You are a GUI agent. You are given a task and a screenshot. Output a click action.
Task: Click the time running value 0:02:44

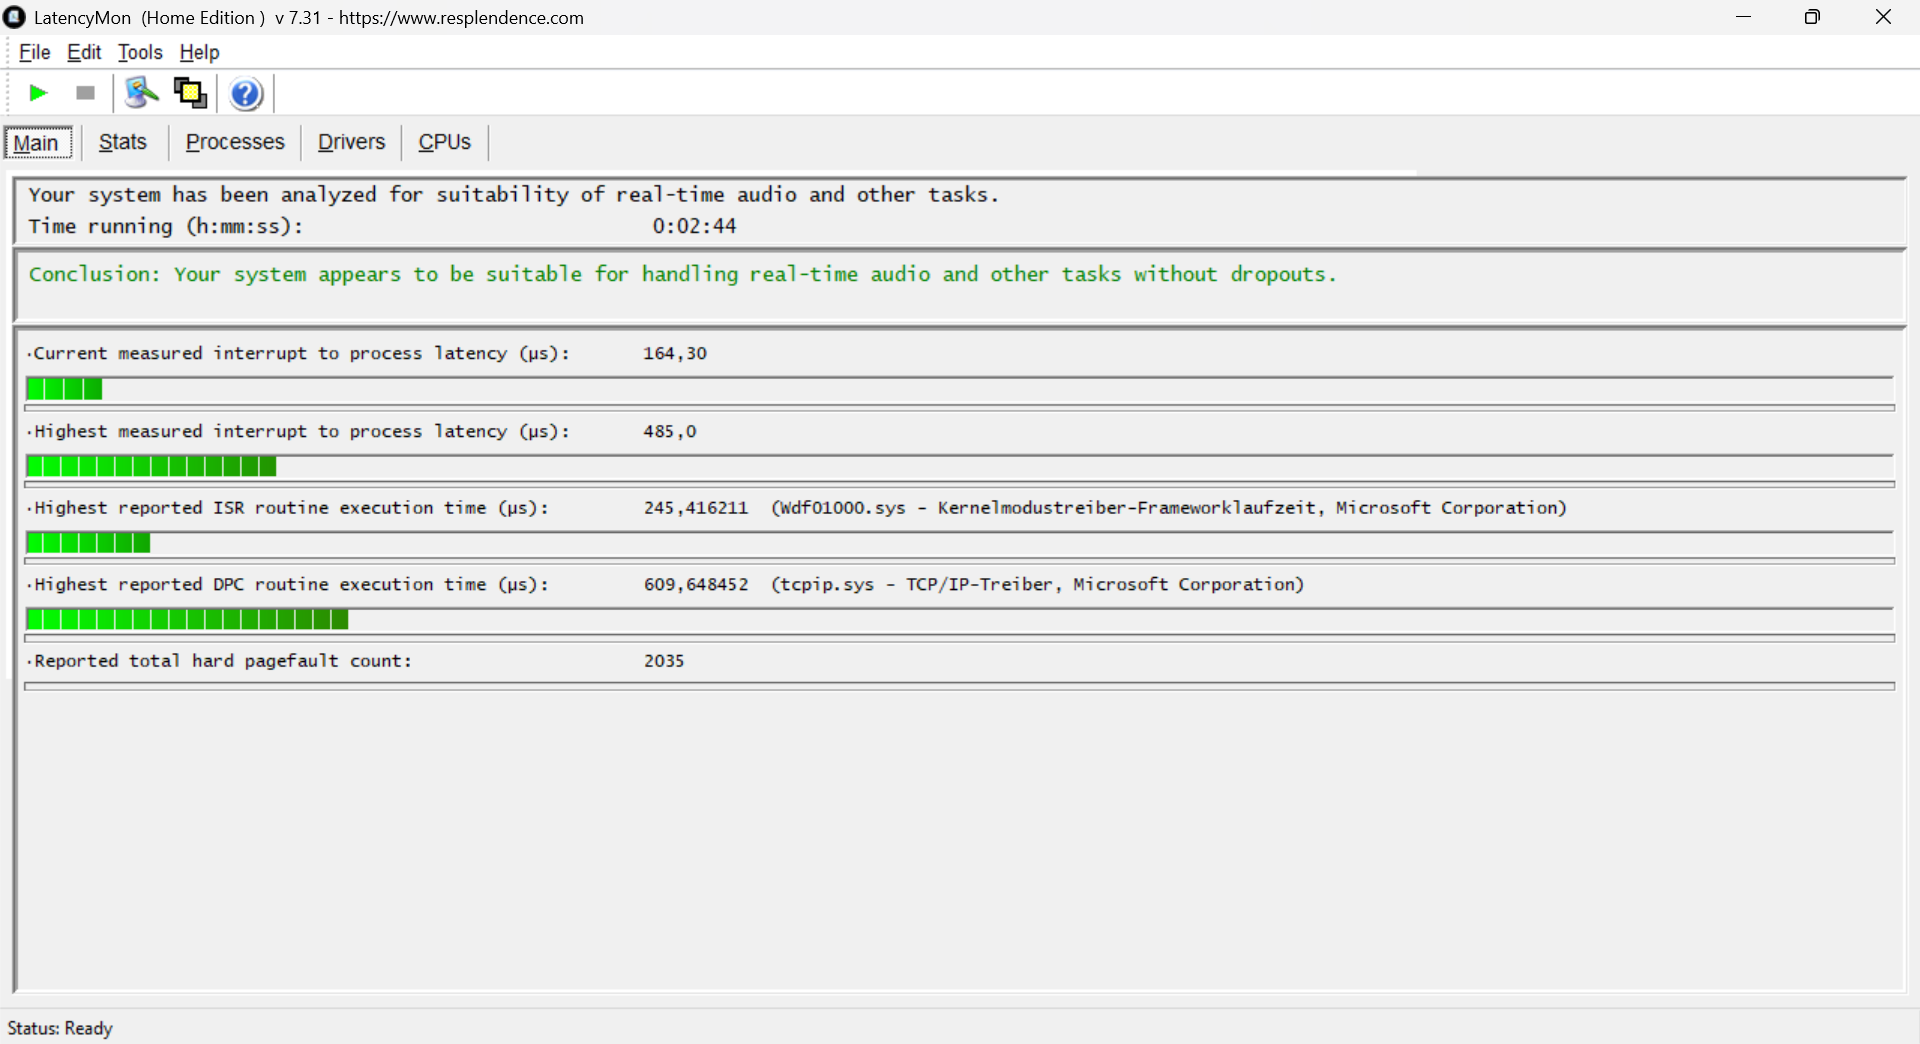point(694,226)
